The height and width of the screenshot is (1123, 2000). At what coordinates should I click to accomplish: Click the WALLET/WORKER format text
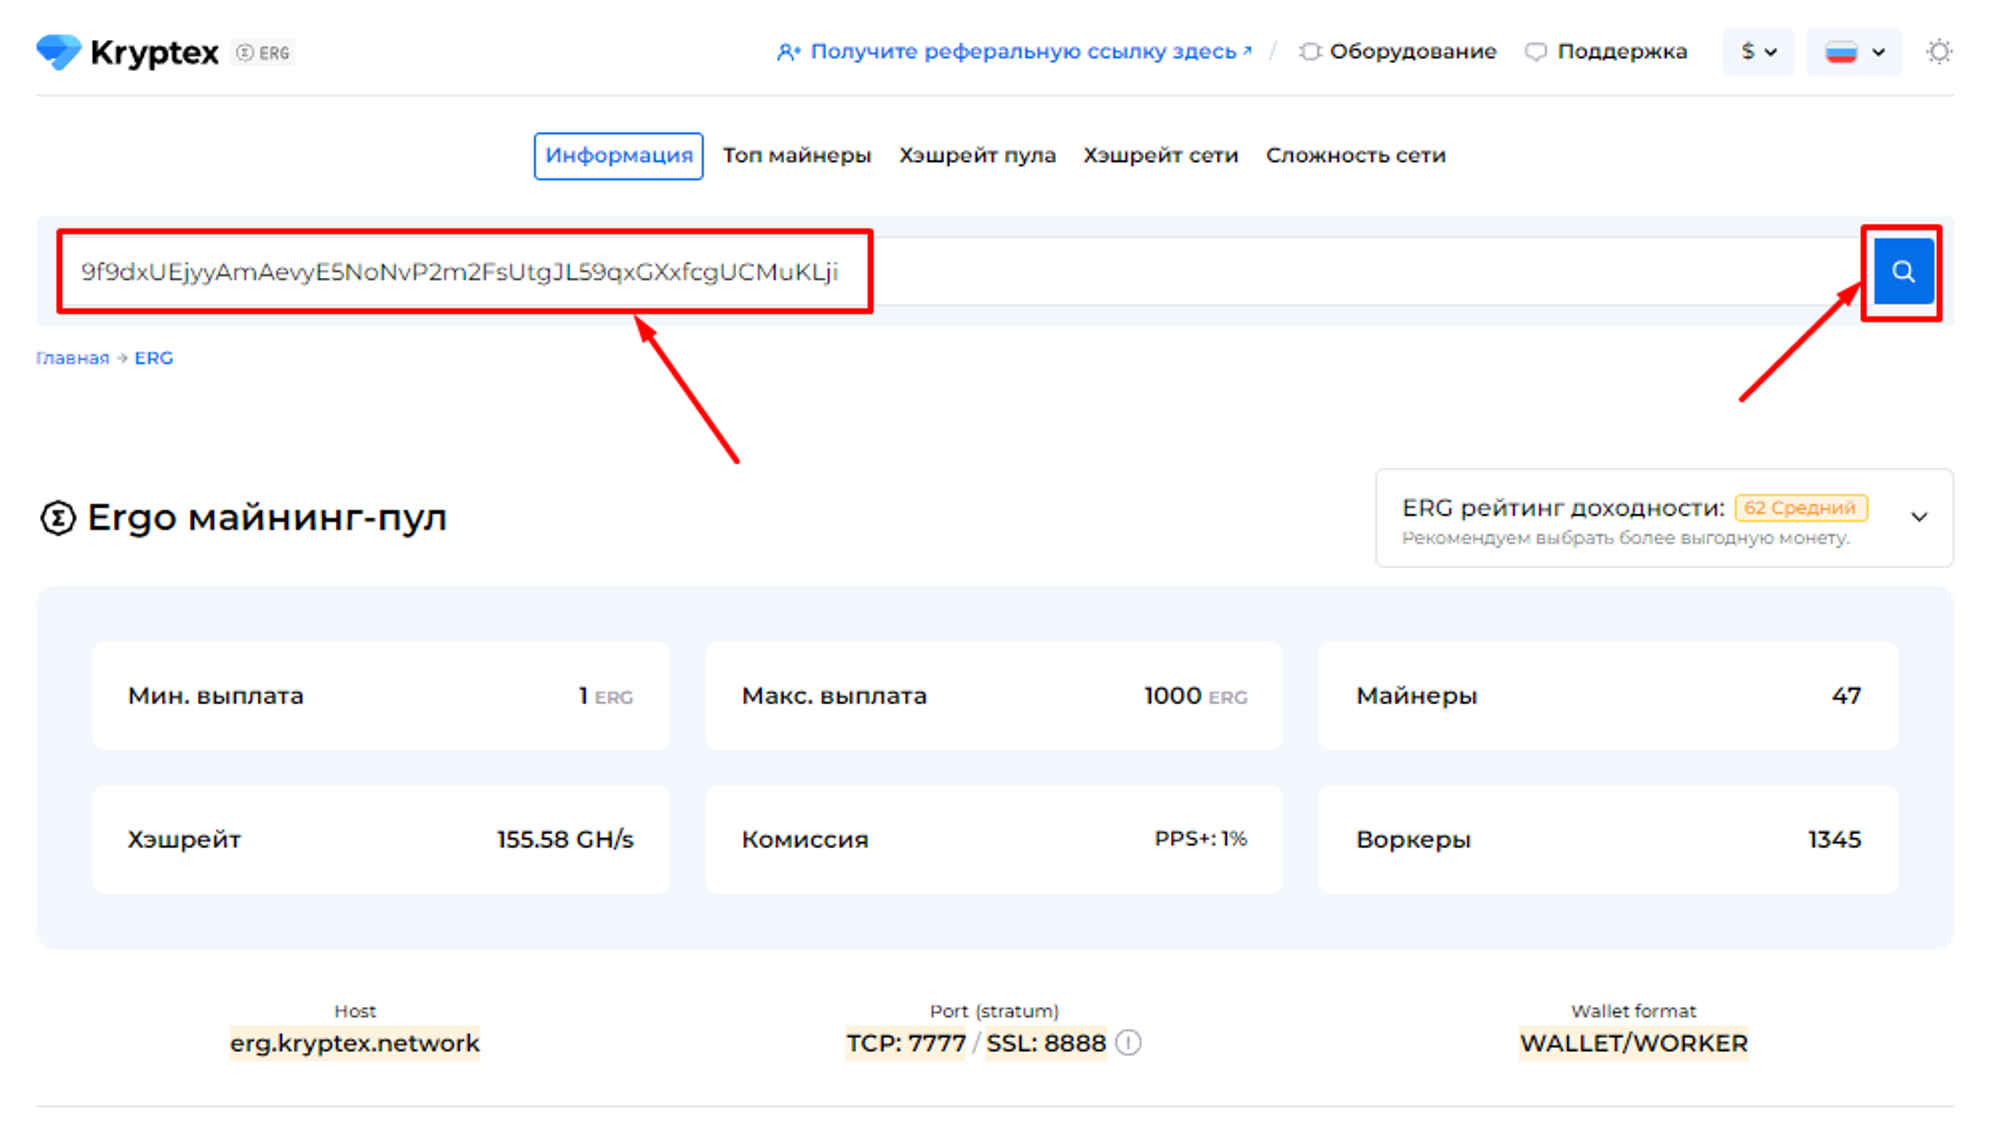(x=1634, y=1043)
